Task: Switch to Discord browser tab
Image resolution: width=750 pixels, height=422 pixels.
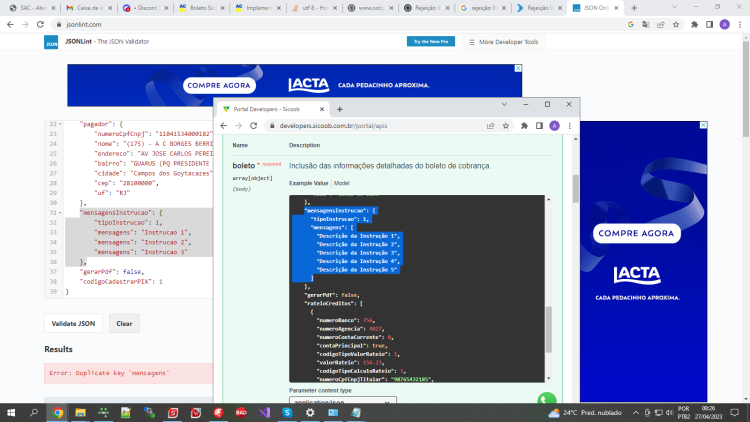Action: (x=143, y=8)
